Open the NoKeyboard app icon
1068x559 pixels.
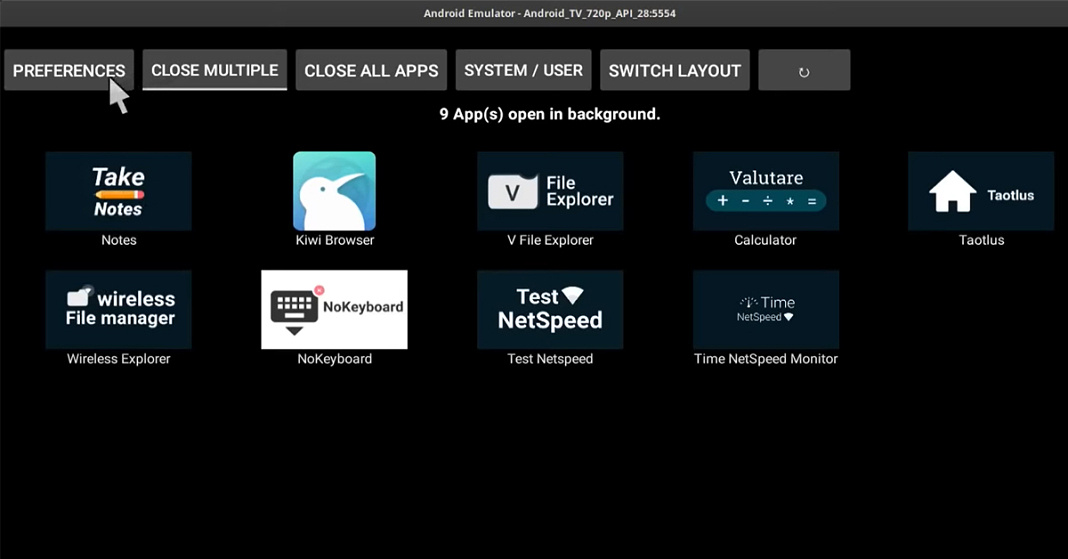point(334,310)
